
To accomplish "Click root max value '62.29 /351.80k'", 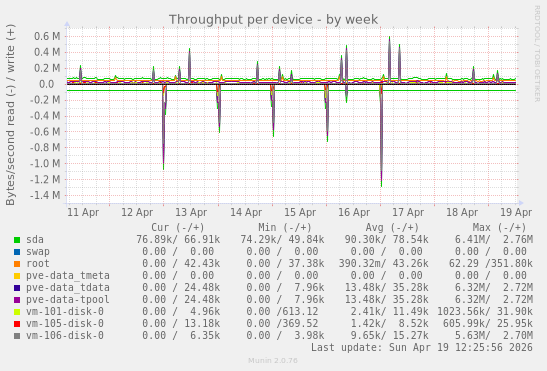I will pos(491,264).
